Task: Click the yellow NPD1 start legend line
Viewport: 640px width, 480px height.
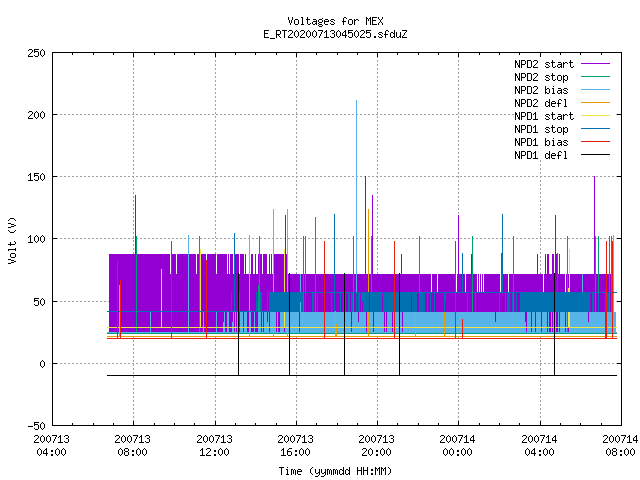Action: click(595, 116)
